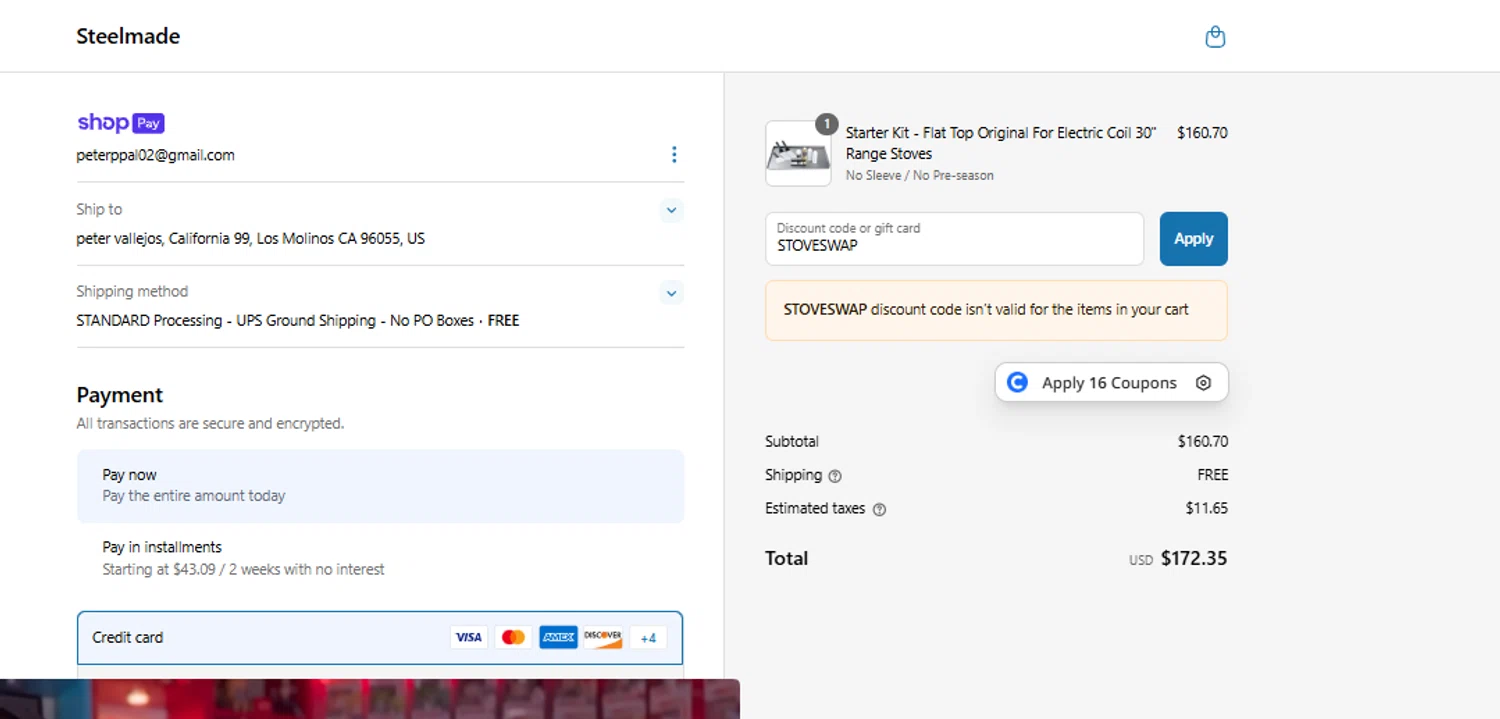Image resolution: width=1500 pixels, height=719 pixels.
Task: Click the Visa card icon
Action: pos(468,637)
